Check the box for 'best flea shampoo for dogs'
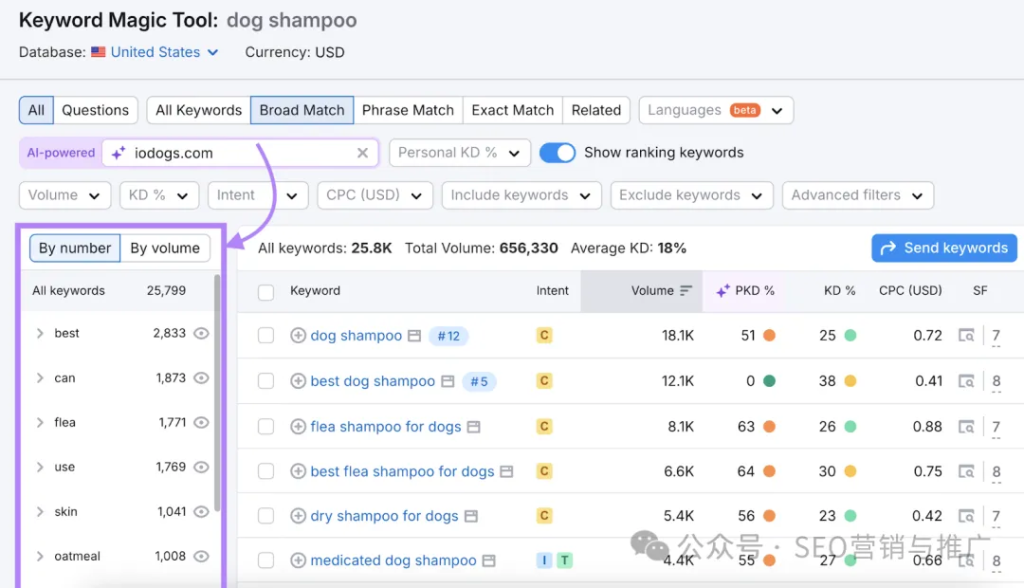The width and height of the screenshot is (1024, 588). coord(266,472)
